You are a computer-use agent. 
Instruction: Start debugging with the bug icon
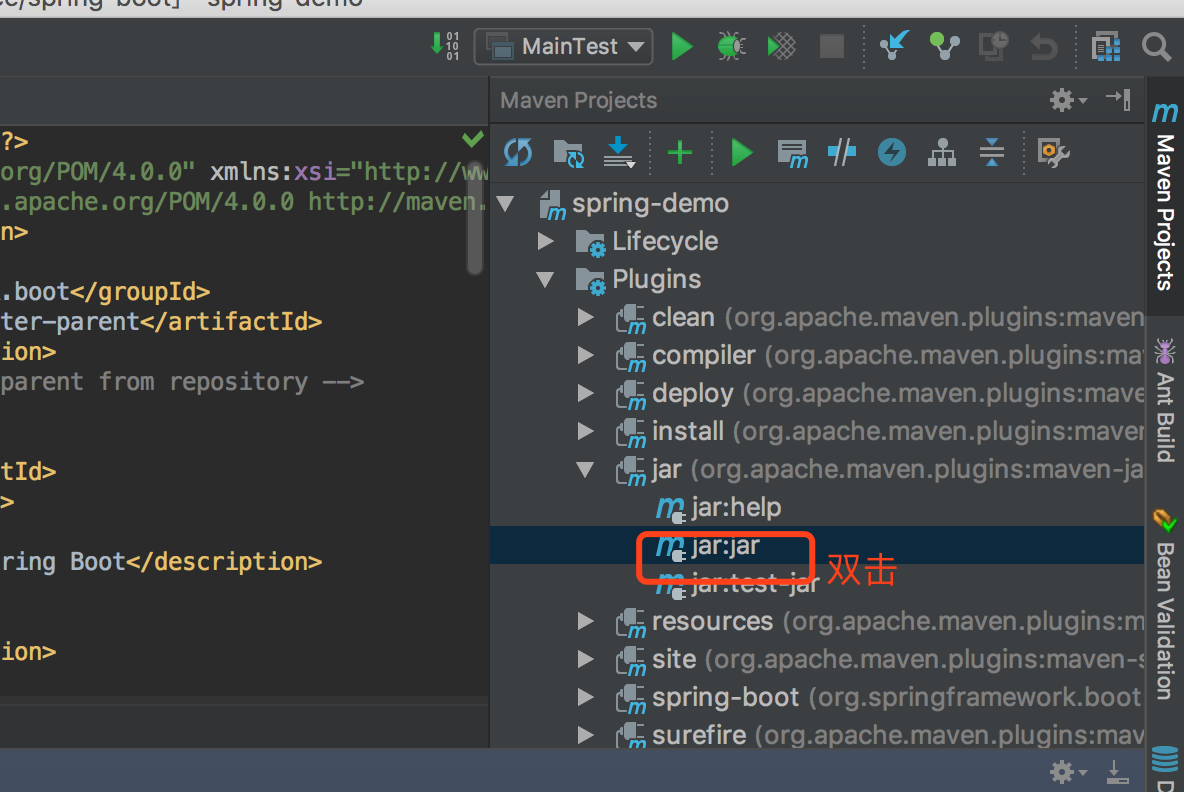point(731,47)
